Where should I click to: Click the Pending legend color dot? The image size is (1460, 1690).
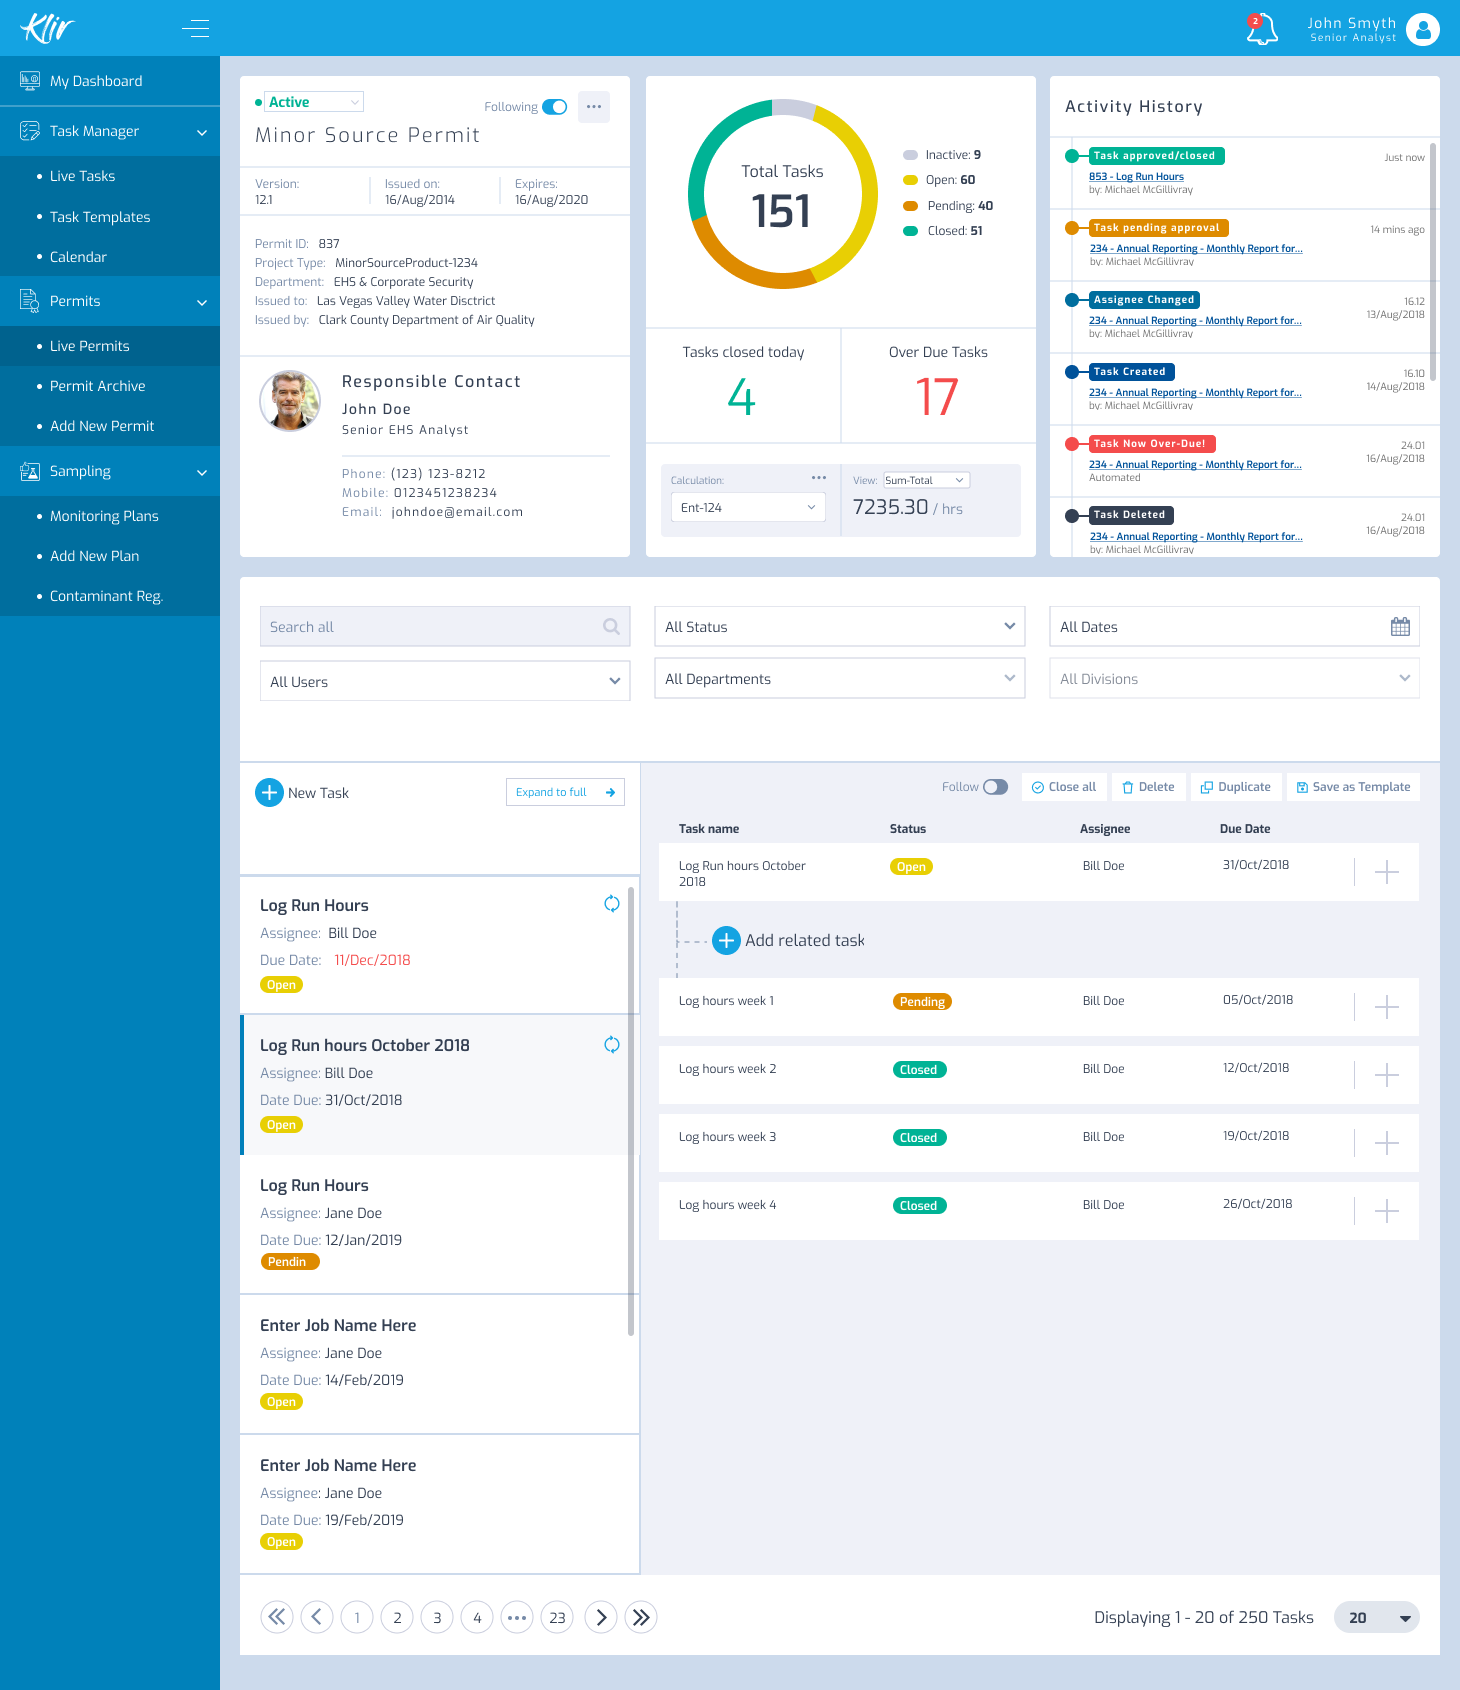click(910, 206)
